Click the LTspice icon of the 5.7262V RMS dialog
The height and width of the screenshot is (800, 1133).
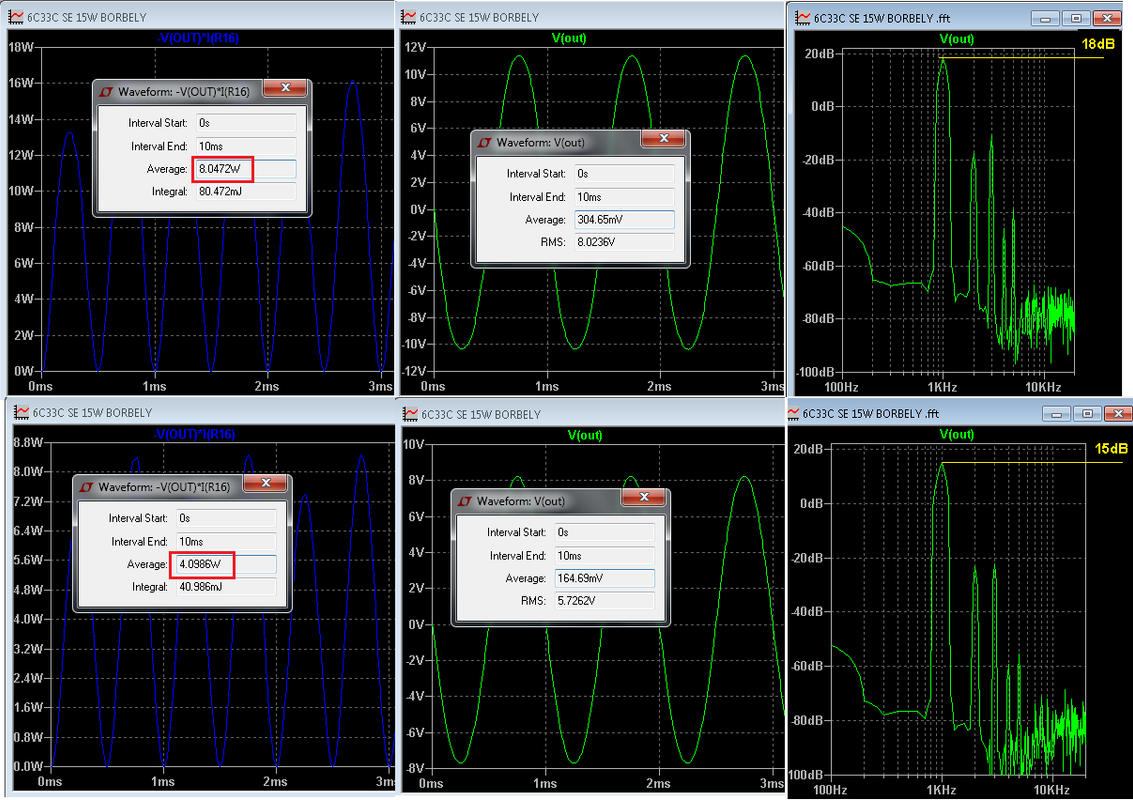click(x=465, y=501)
